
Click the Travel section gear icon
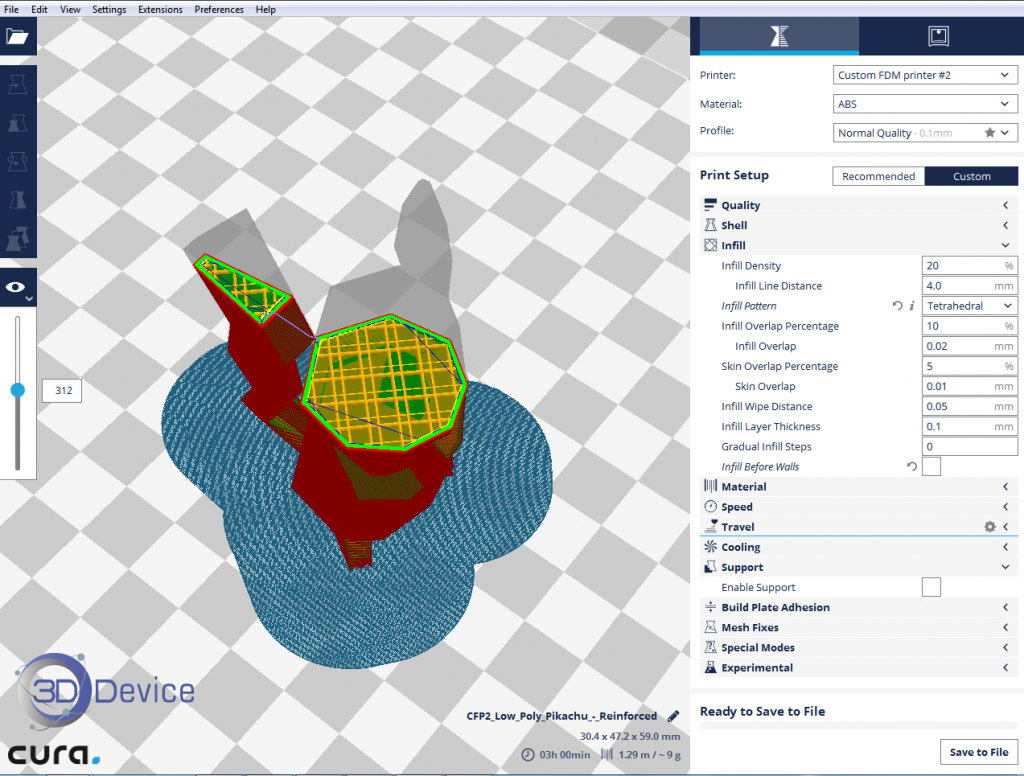click(x=990, y=526)
